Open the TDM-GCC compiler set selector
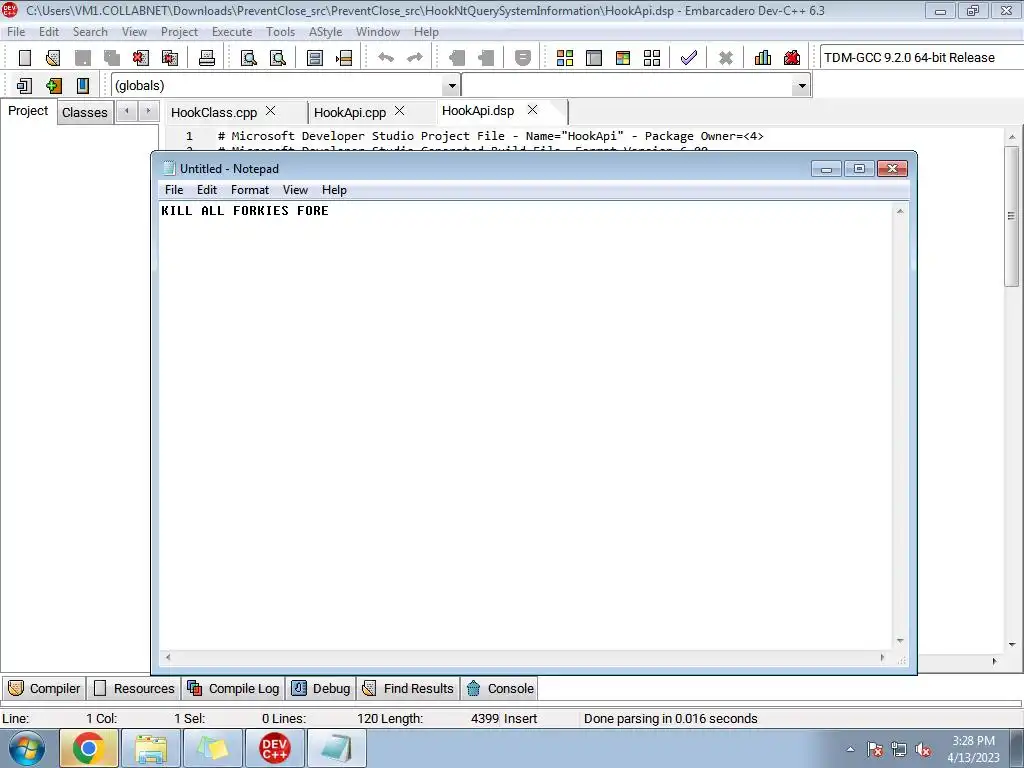The image size is (1024, 768). tap(921, 57)
